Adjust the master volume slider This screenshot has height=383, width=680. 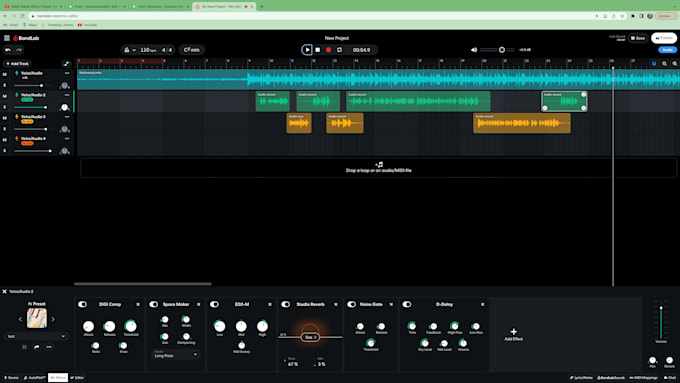pyautogui.click(x=497, y=50)
